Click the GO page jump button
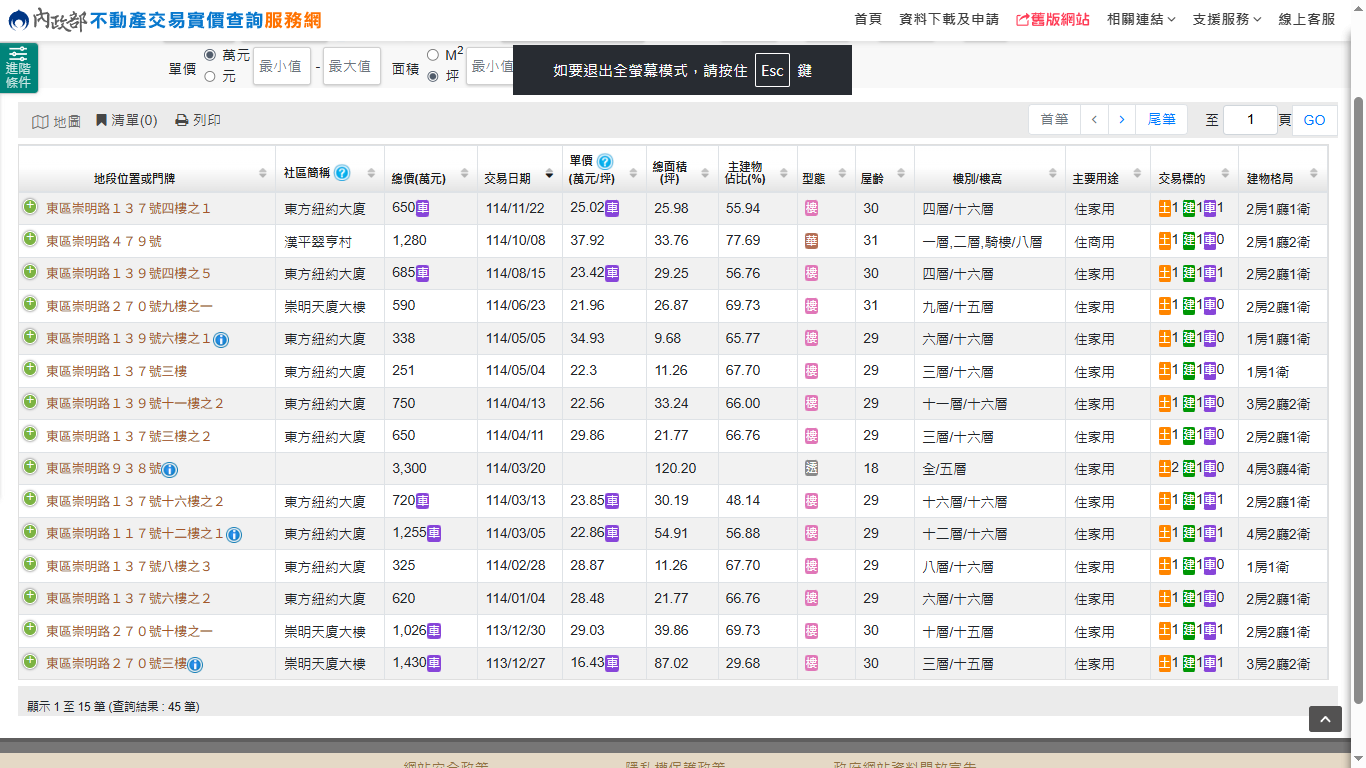Viewport: 1366px width, 768px height. (x=1314, y=120)
